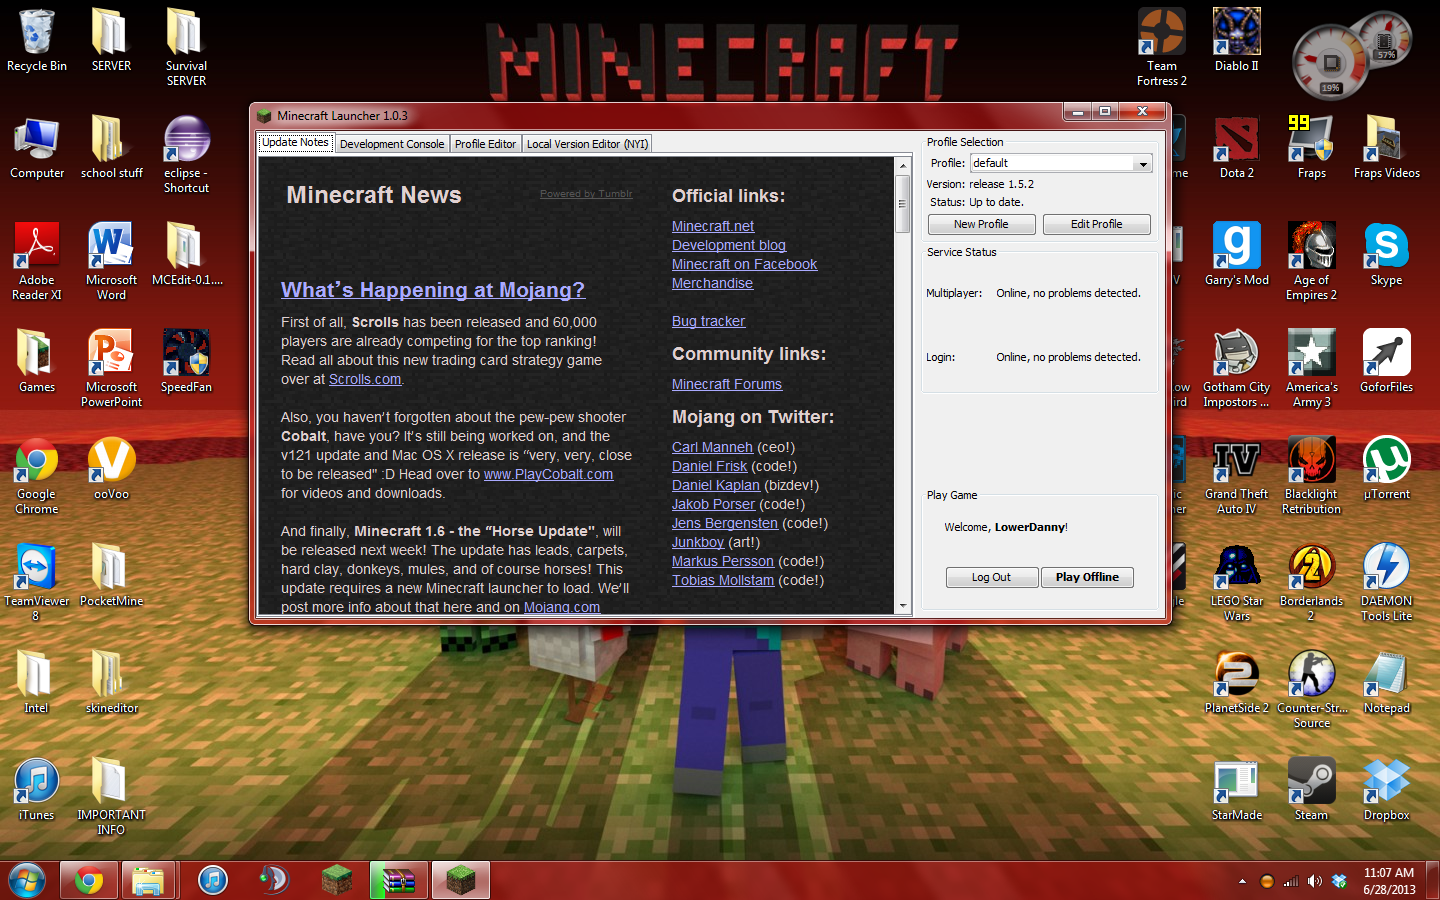This screenshot has width=1440, height=900.
Task: Launch Steam desktop icon
Action: [x=1312, y=789]
